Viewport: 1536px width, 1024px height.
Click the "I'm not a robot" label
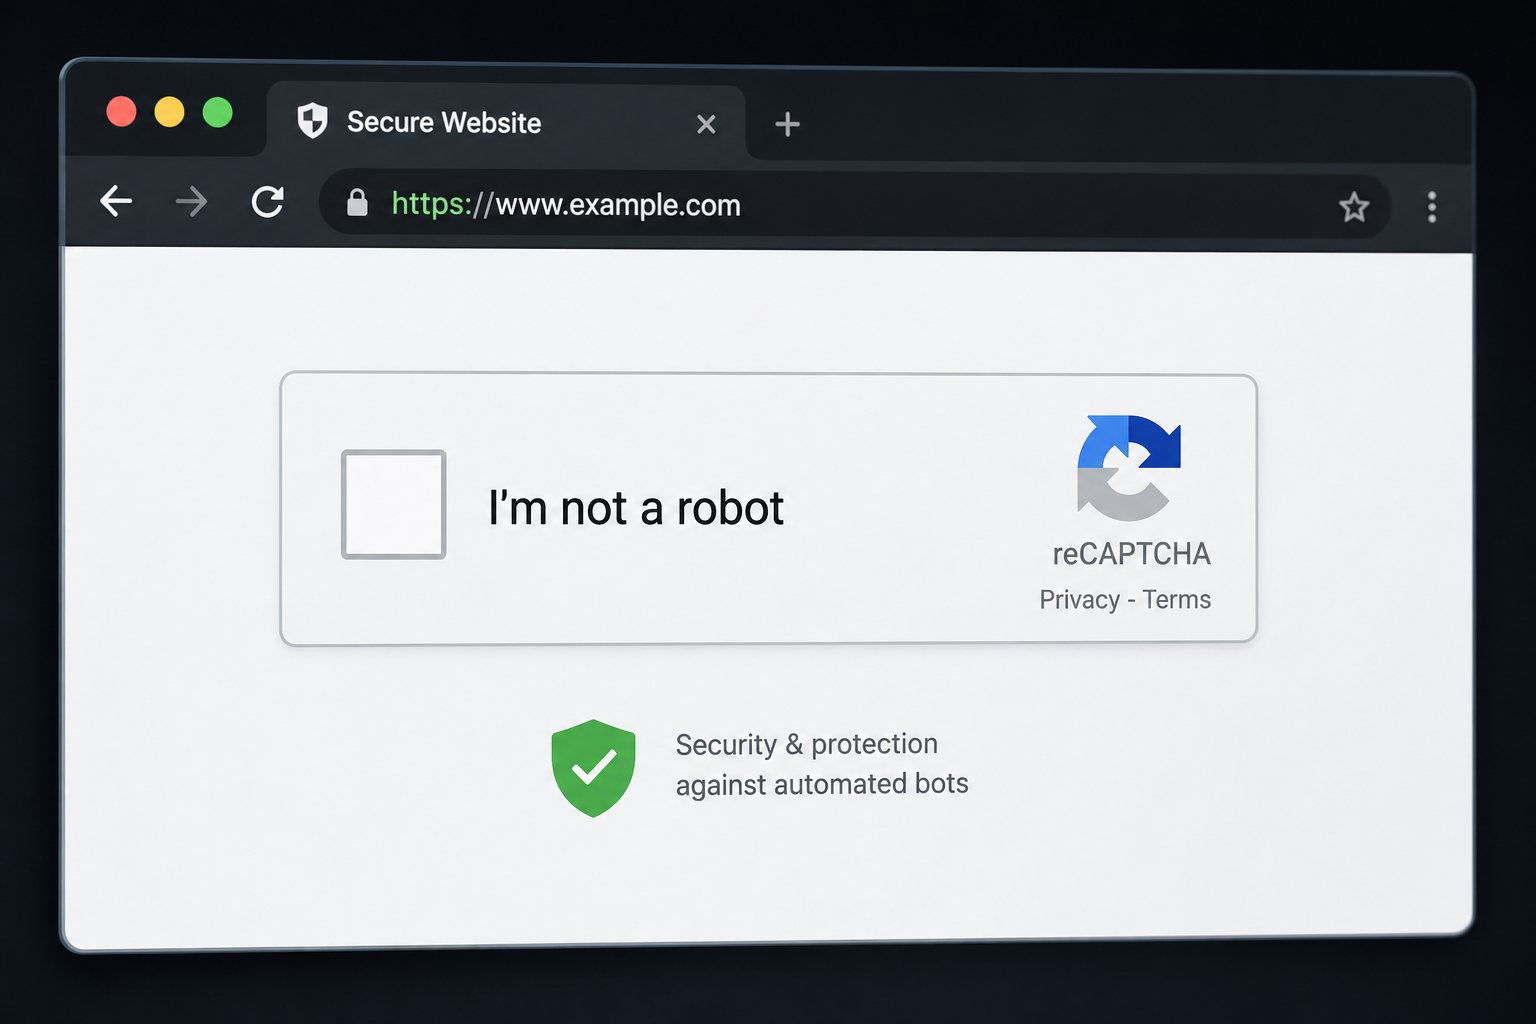click(x=636, y=508)
